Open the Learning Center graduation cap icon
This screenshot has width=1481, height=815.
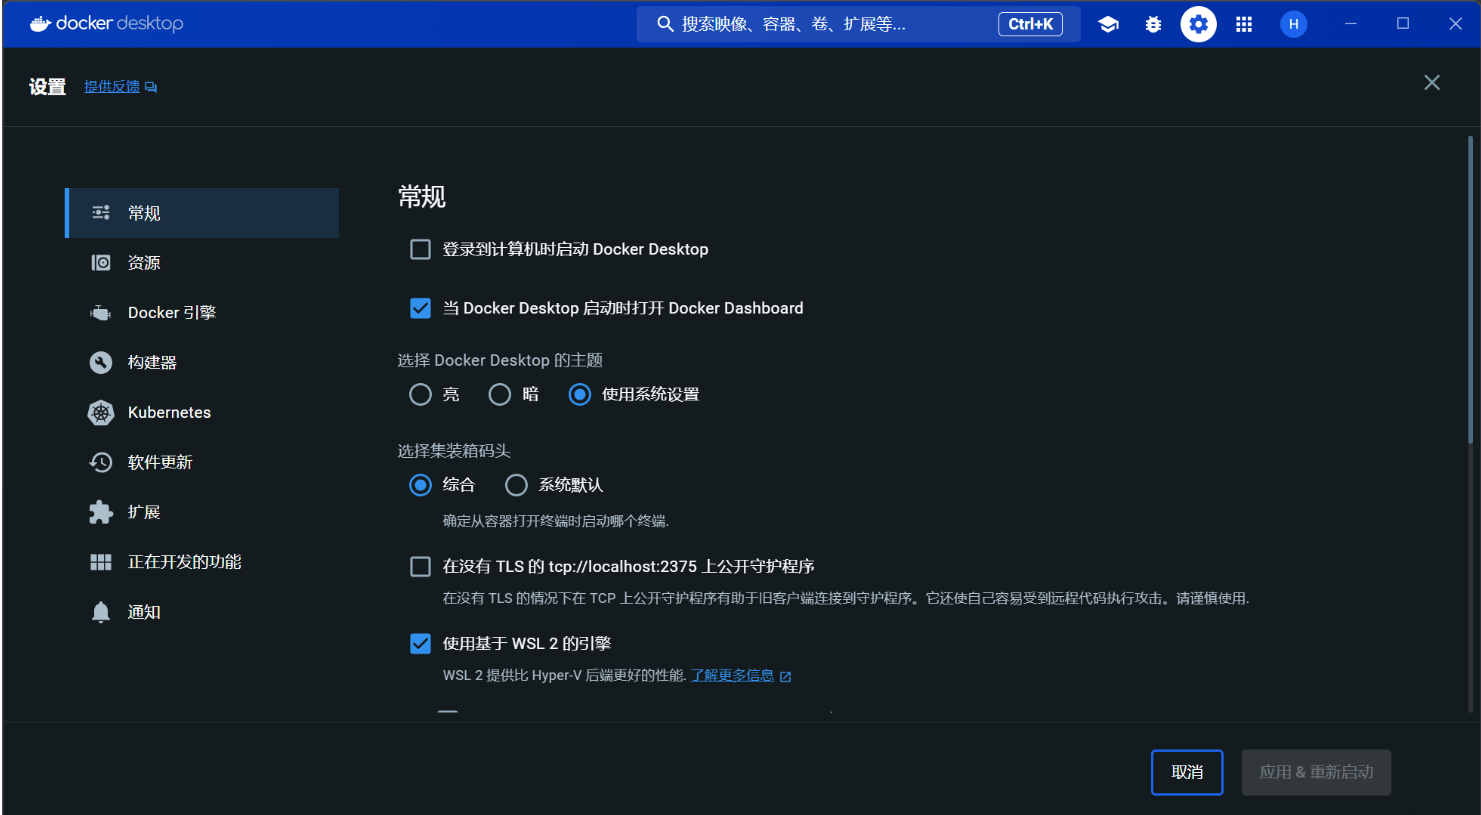click(1108, 24)
